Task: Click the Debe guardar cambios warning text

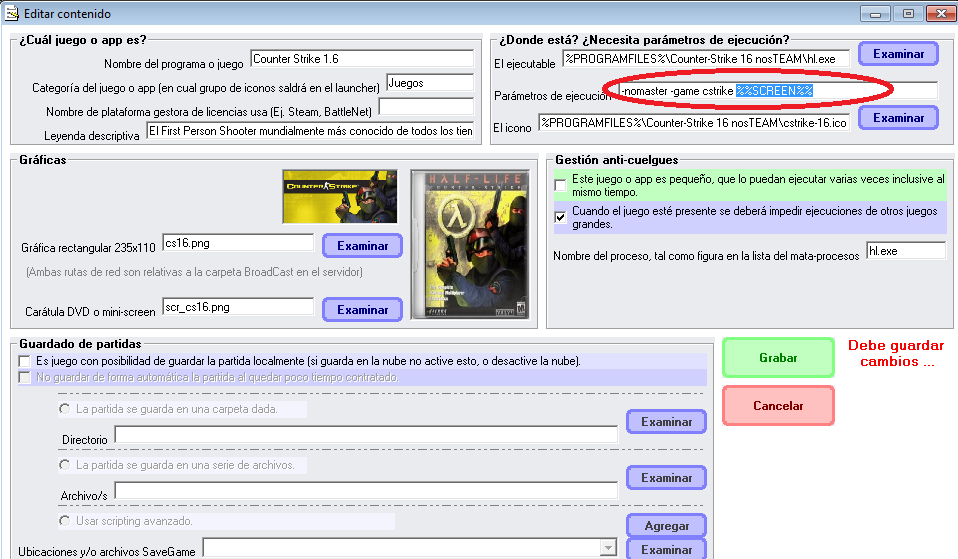Action: pos(896,353)
